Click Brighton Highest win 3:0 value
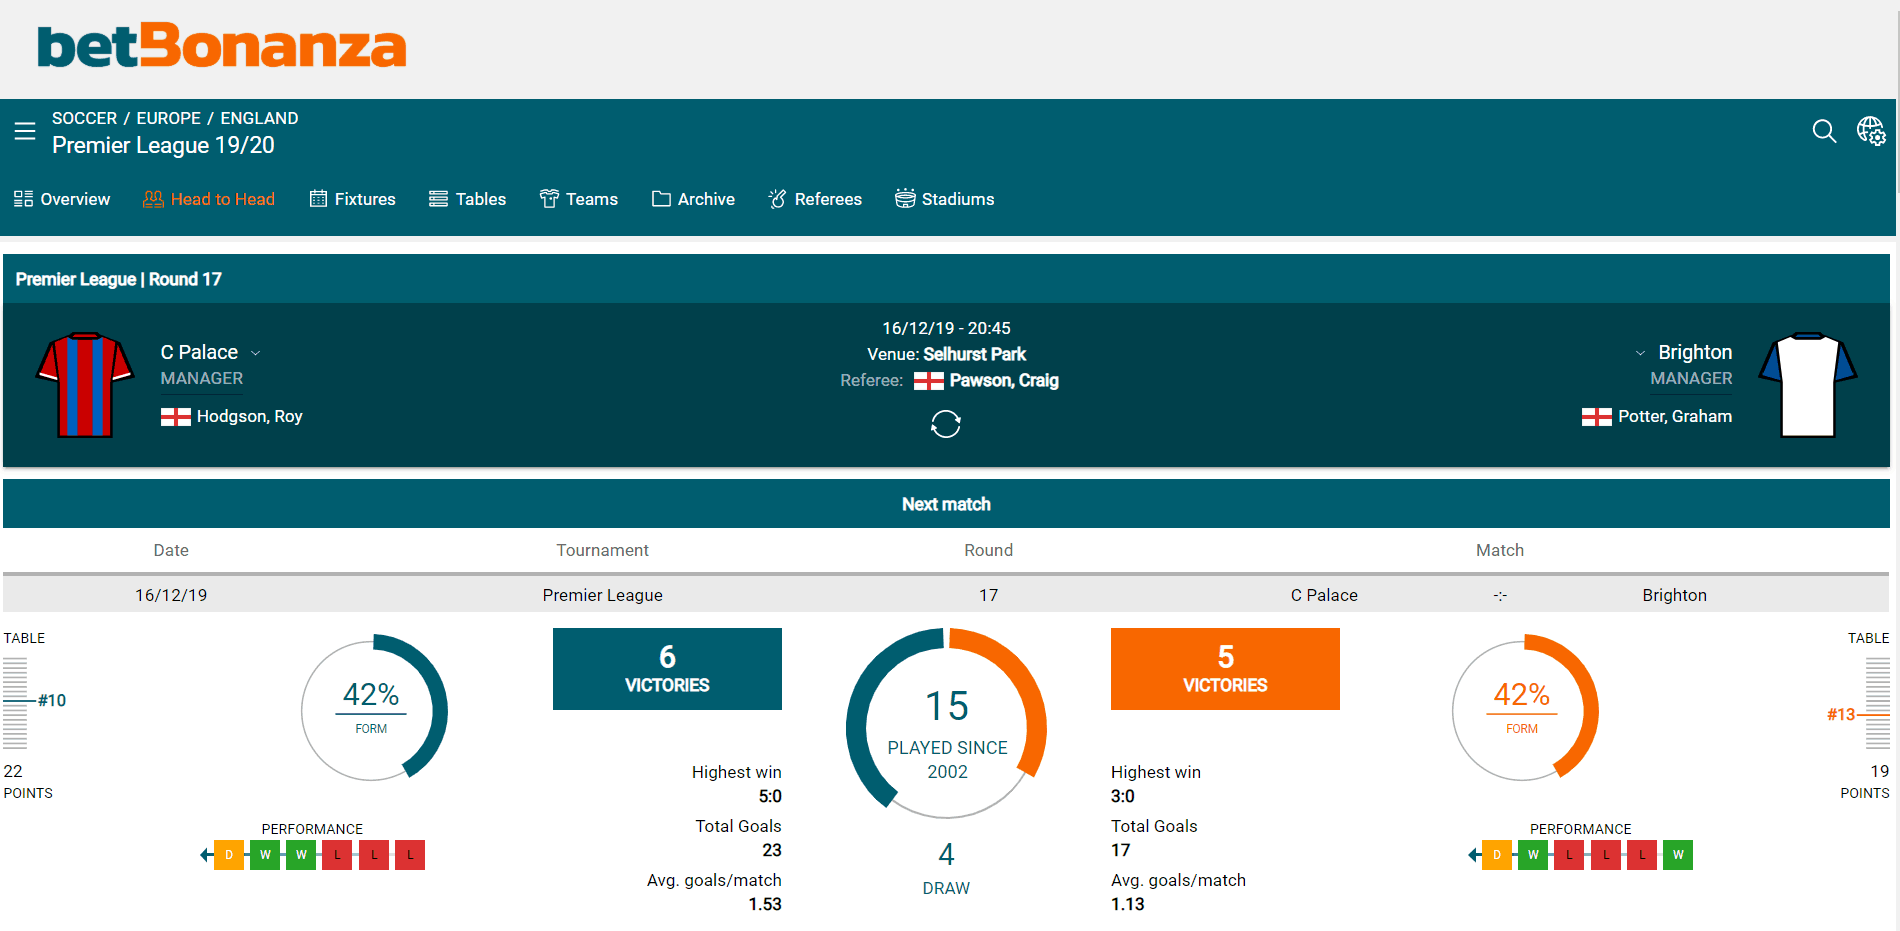 [x=1123, y=797]
